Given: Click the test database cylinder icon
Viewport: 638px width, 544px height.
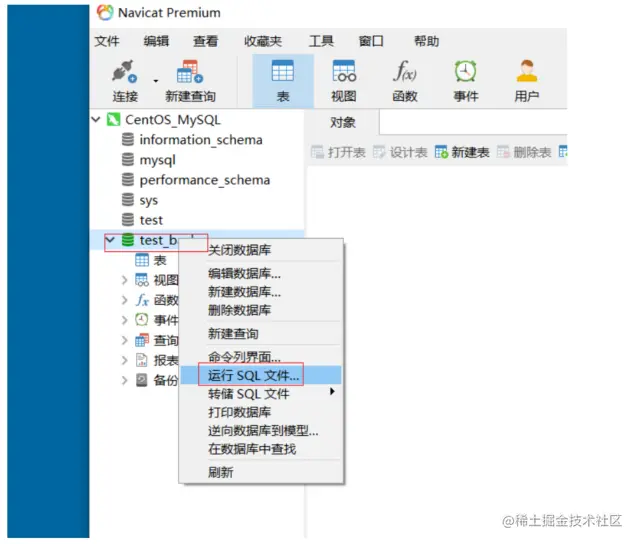Looking at the screenshot, I should [x=128, y=220].
